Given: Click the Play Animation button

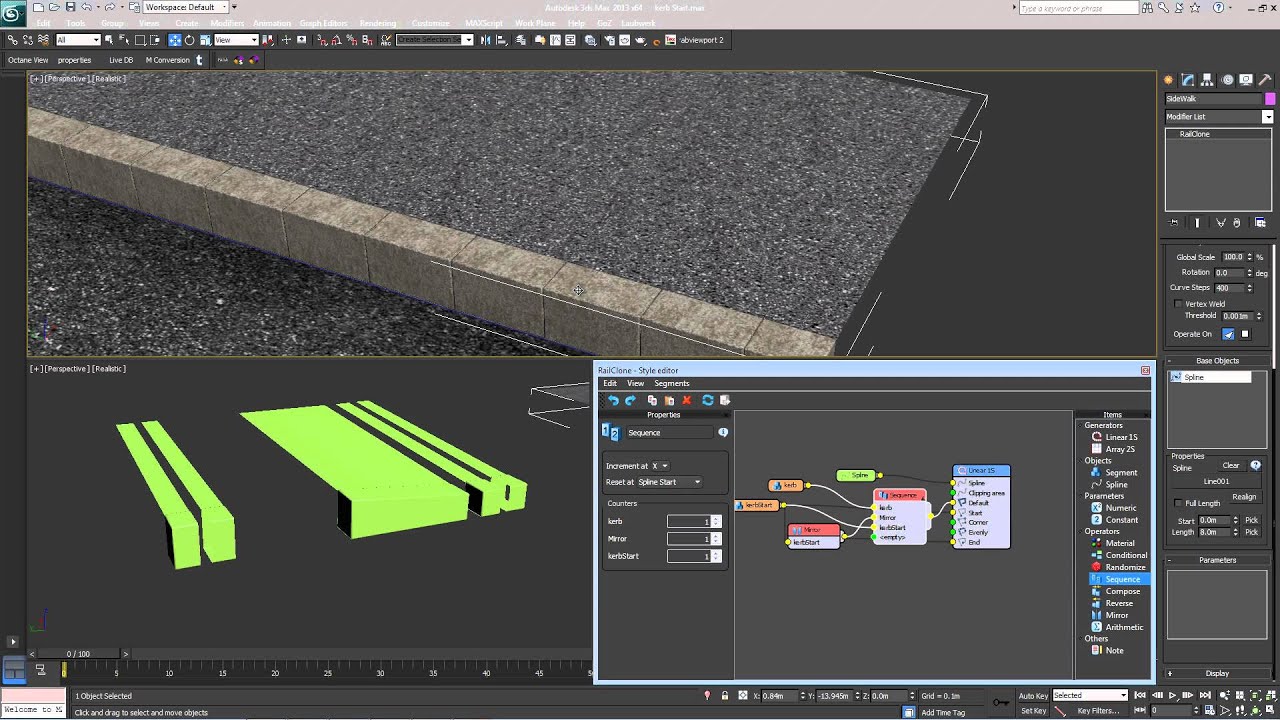Looking at the screenshot, I should (1173, 695).
